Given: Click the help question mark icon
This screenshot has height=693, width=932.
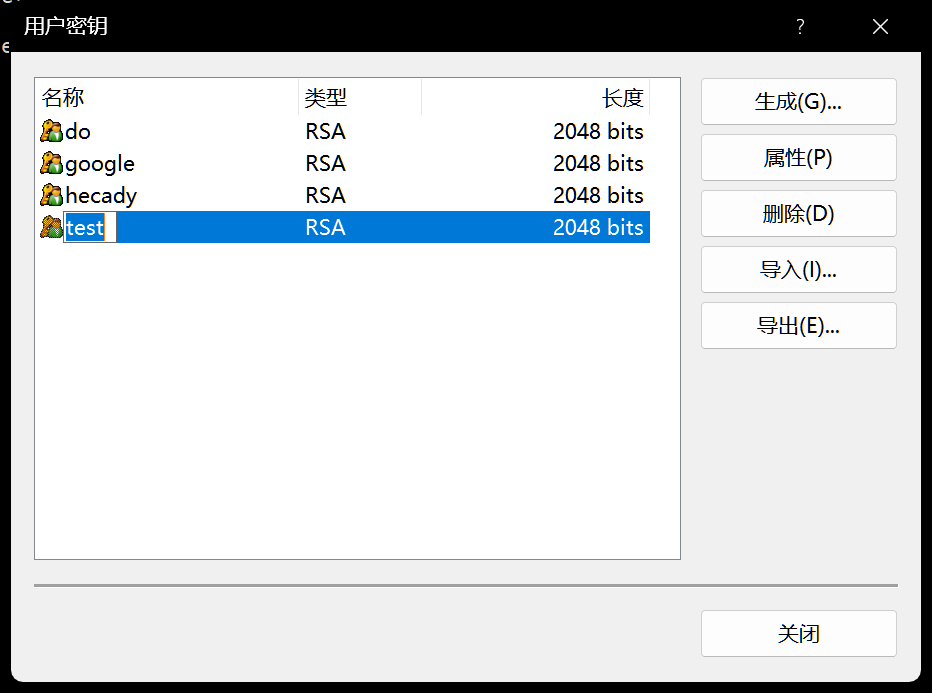Looking at the screenshot, I should [800, 27].
